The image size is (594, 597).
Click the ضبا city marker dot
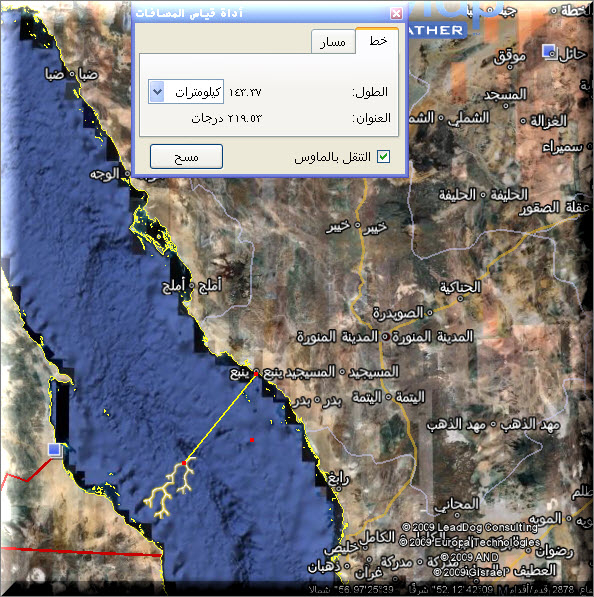point(72,75)
